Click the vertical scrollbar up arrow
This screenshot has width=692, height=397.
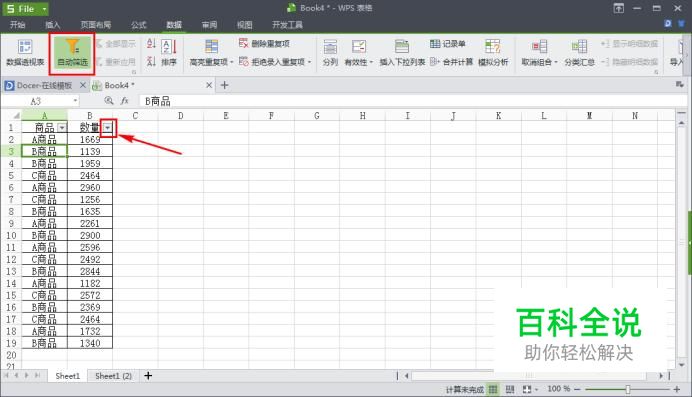click(681, 122)
